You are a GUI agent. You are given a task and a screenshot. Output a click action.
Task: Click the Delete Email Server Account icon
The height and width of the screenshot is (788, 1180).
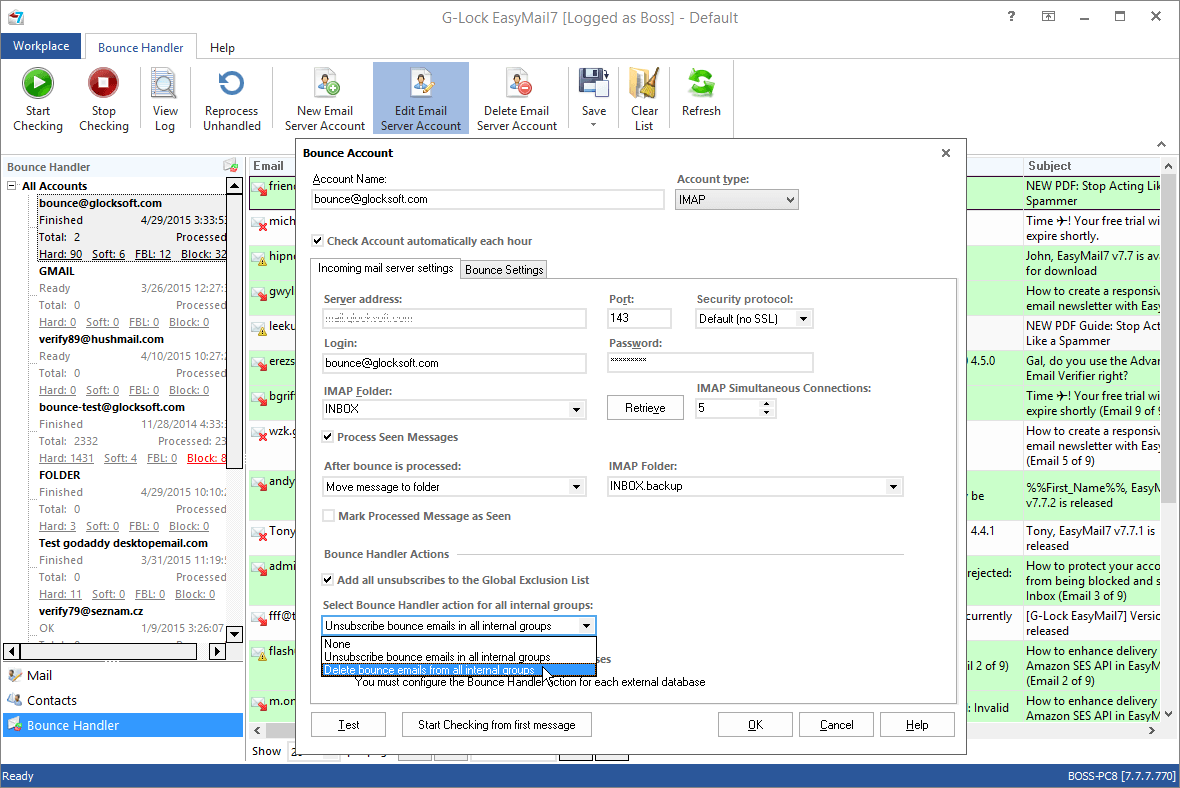[516, 84]
